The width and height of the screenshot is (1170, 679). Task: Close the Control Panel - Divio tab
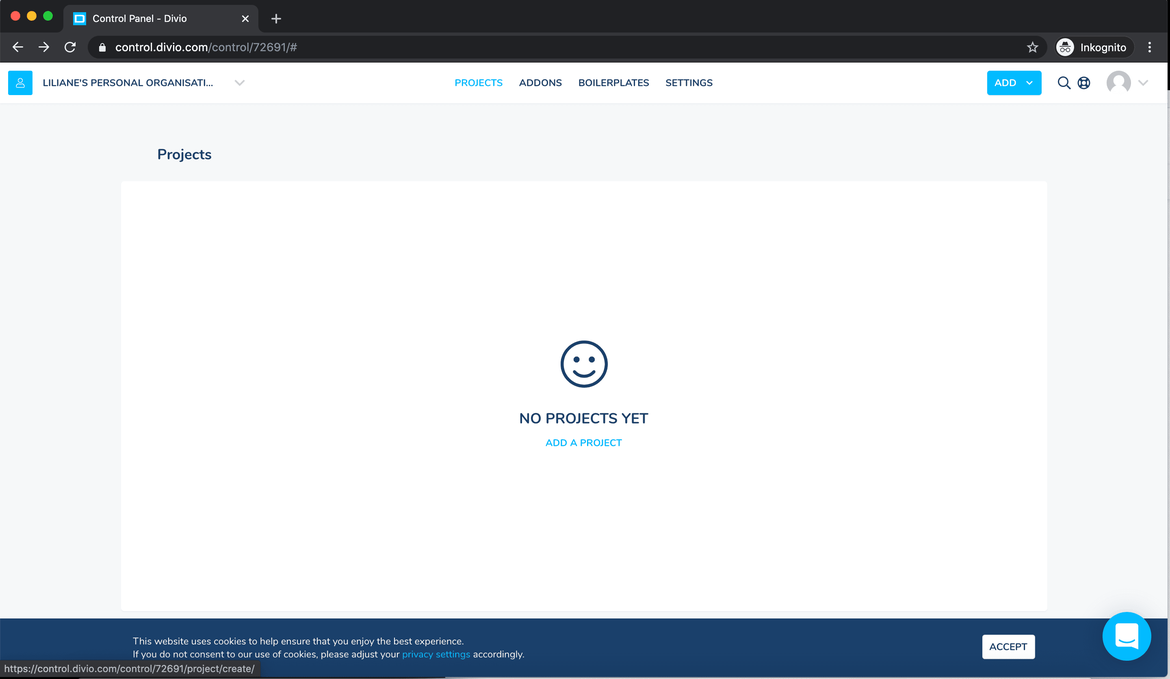[x=245, y=19]
